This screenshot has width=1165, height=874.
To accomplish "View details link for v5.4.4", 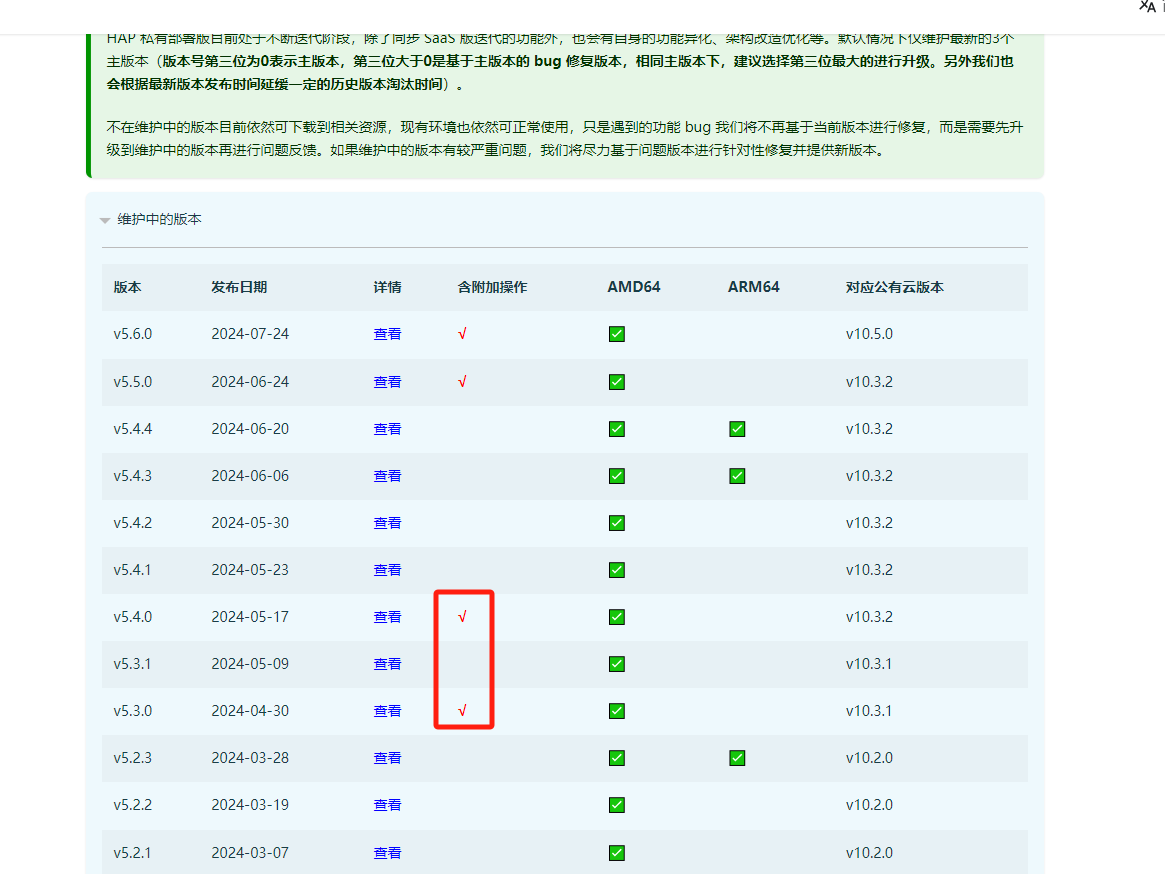I will point(387,428).
